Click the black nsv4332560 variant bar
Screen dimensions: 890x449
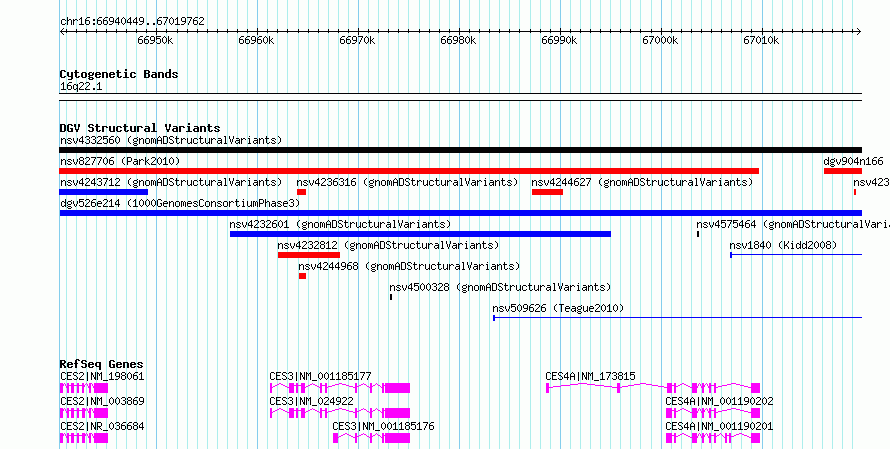(x=460, y=150)
